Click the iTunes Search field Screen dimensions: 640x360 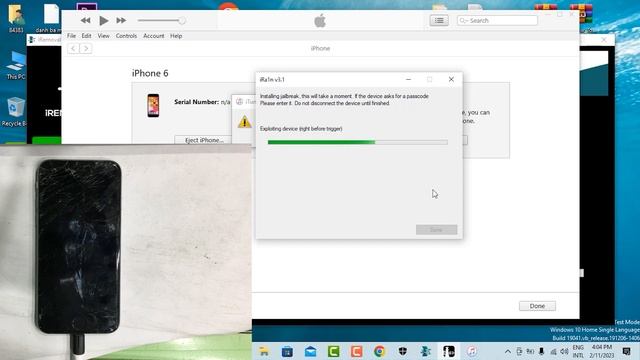pyautogui.click(x=497, y=20)
